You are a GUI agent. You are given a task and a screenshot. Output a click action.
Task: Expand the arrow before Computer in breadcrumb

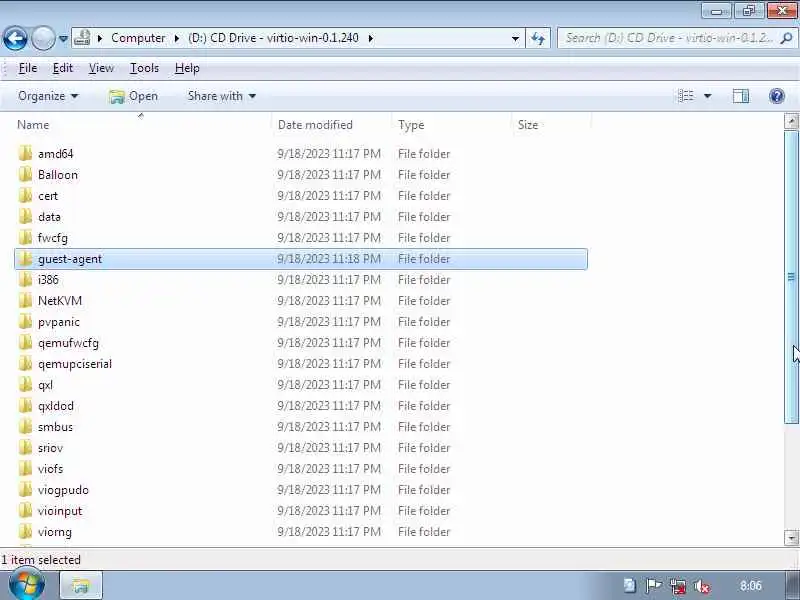(x=100, y=38)
